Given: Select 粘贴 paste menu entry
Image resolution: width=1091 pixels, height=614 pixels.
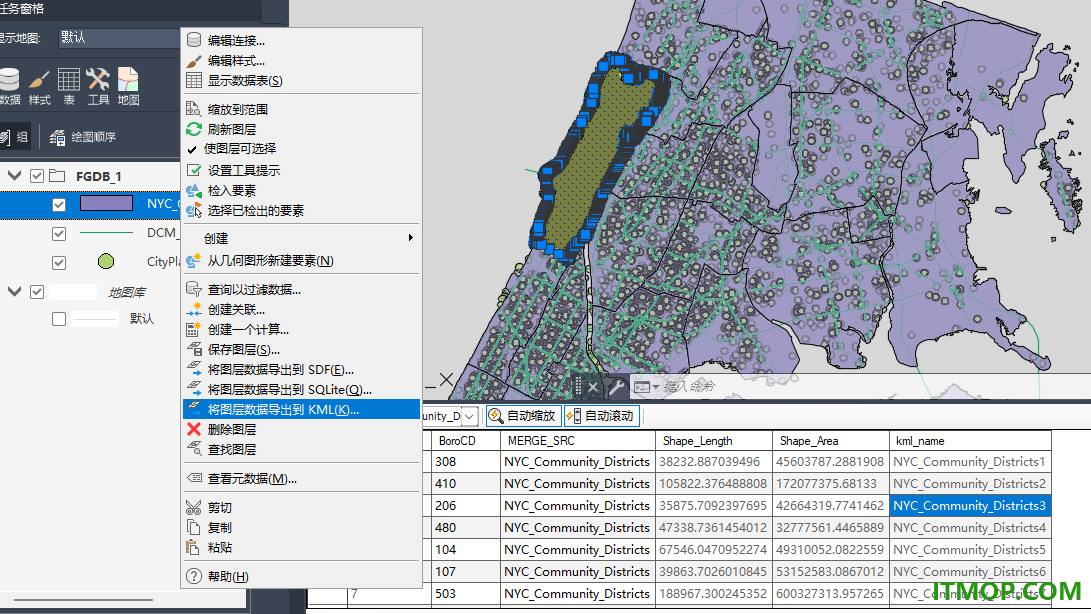Looking at the screenshot, I should pyautogui.click(x=301, y=548).
